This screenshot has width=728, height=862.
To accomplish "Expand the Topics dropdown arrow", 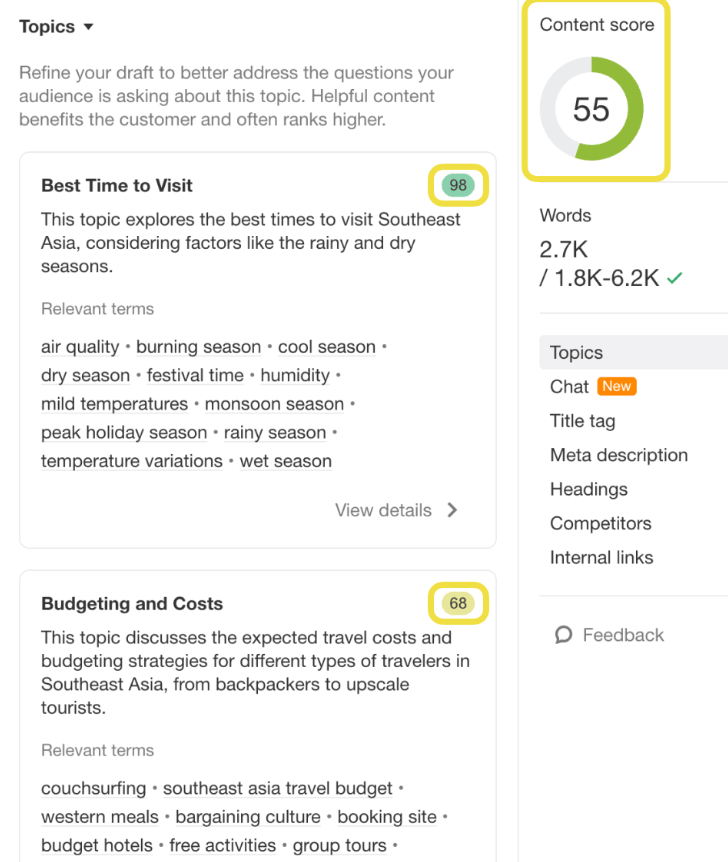I will click(x=89, y=26).
